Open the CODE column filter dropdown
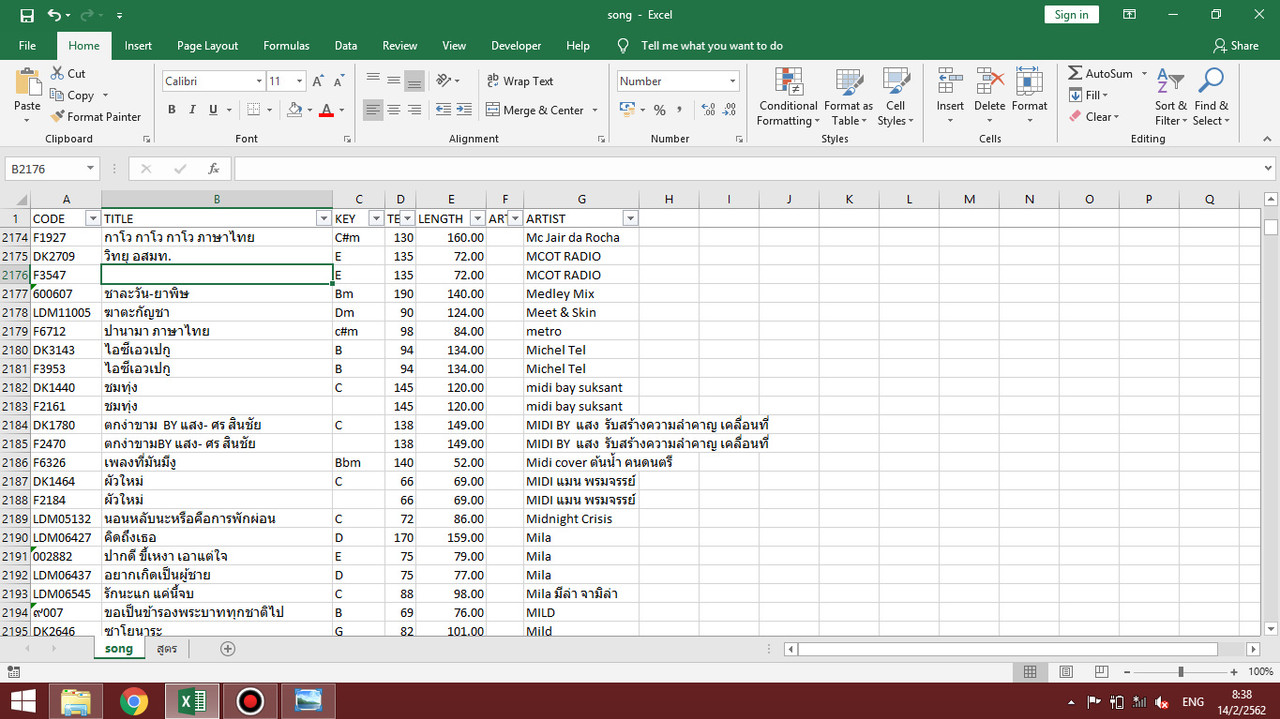The height and width of the screenshot is (719, 1280). 93,218
